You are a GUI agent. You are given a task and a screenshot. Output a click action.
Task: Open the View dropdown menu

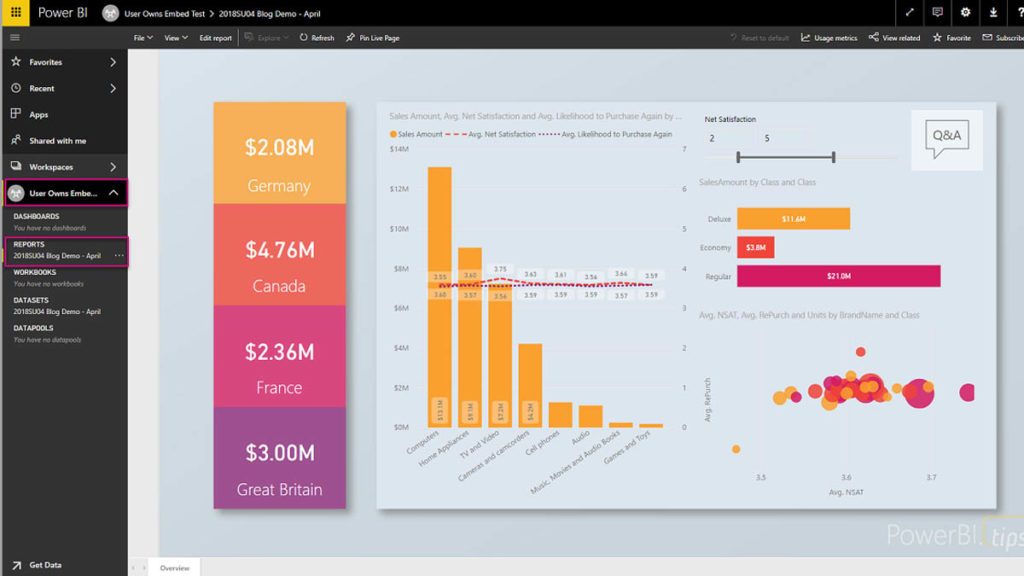pyautogui.click(x=176, y=37)
